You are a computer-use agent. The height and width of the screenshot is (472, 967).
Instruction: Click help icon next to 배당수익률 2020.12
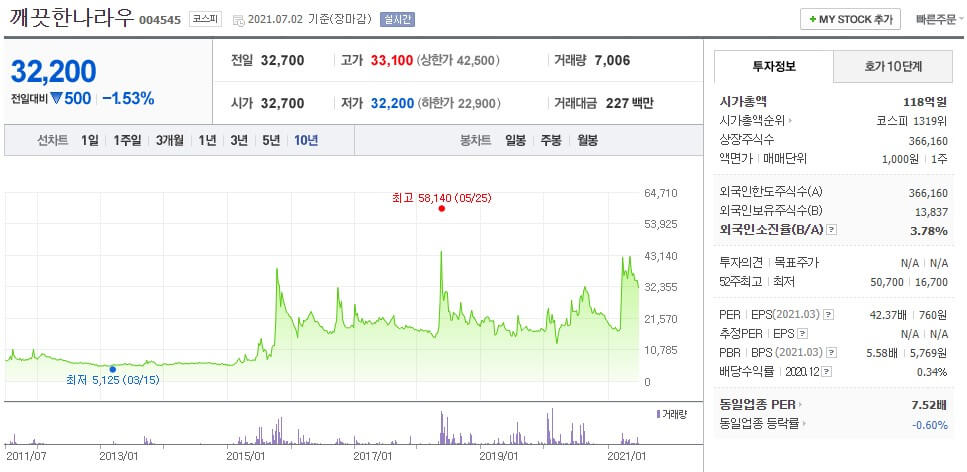click(x=827, y=372)
